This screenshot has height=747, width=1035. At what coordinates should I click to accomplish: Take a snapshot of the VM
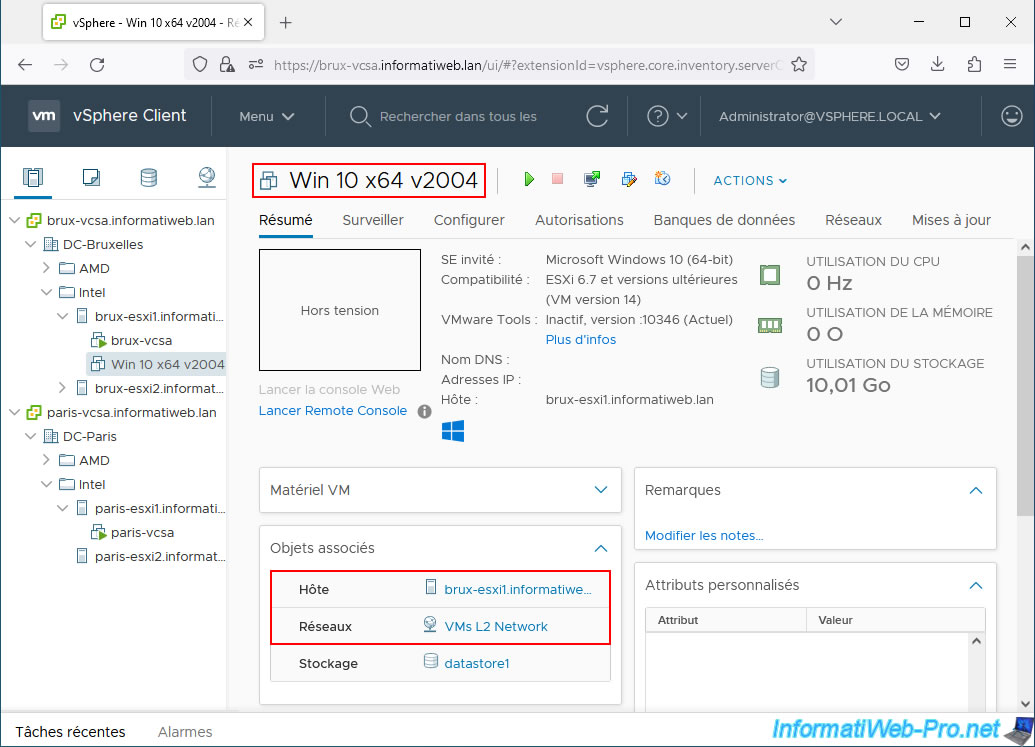coord(662,179)
